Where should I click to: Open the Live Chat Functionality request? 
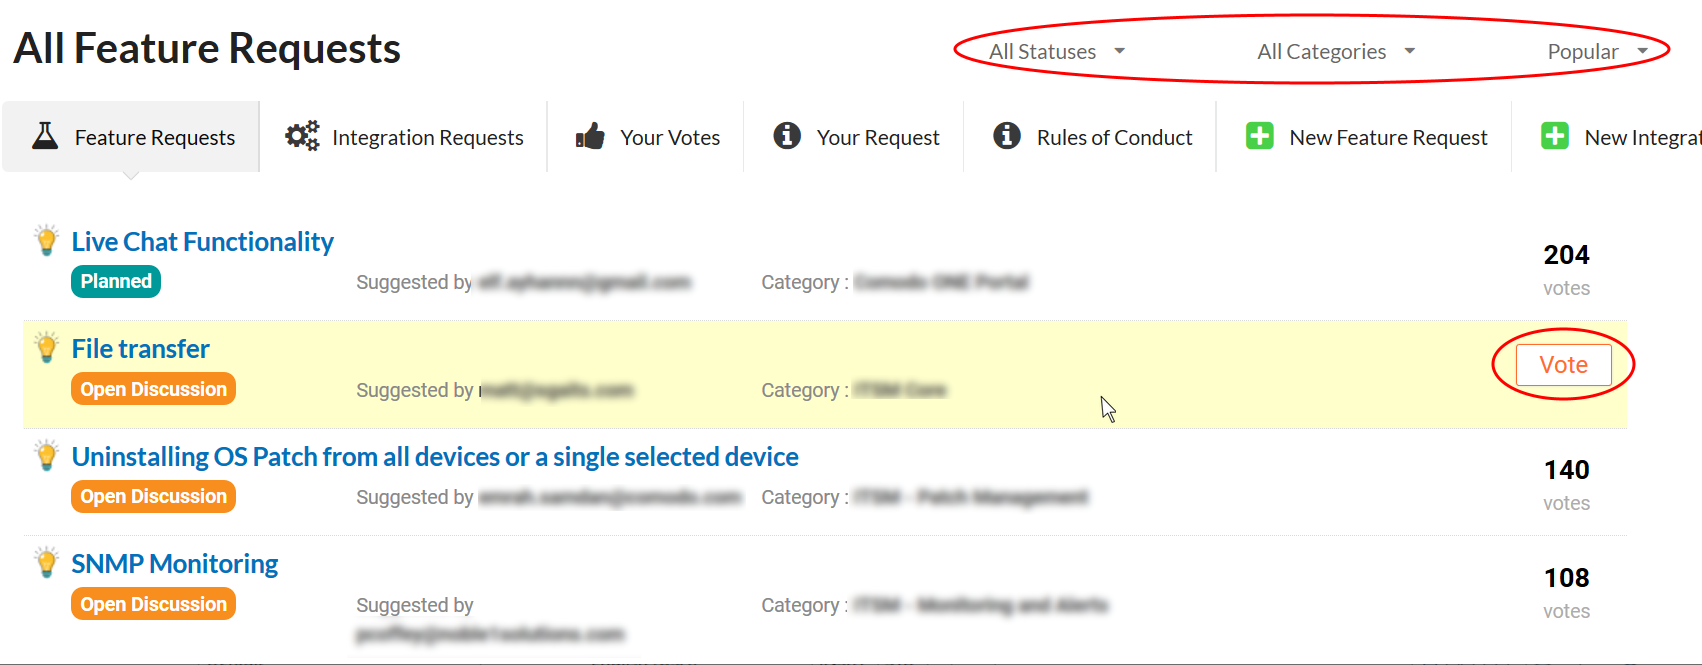203,242
